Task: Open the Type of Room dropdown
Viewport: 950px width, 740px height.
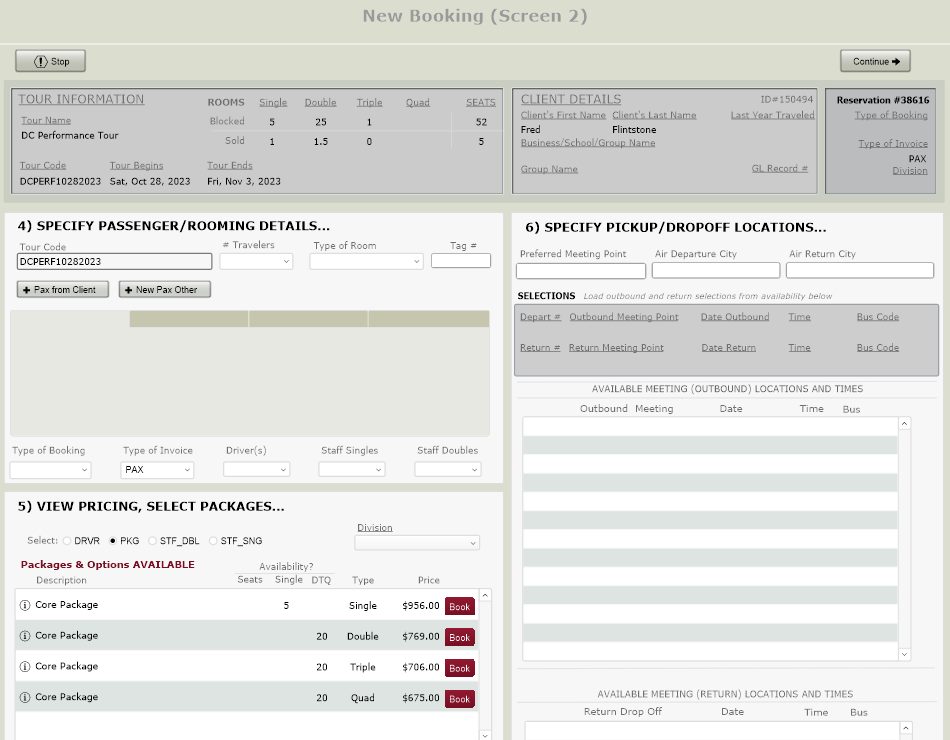Action: click(x=366, y=261)
